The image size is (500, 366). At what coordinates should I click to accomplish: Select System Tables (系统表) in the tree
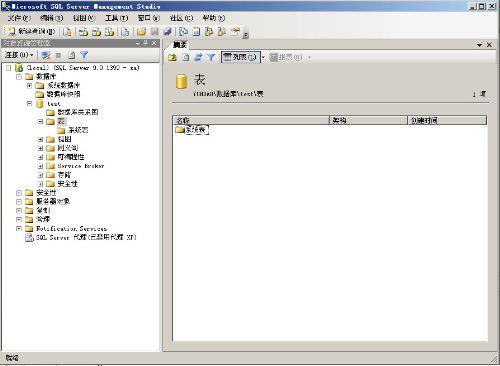tap(78, 130)
